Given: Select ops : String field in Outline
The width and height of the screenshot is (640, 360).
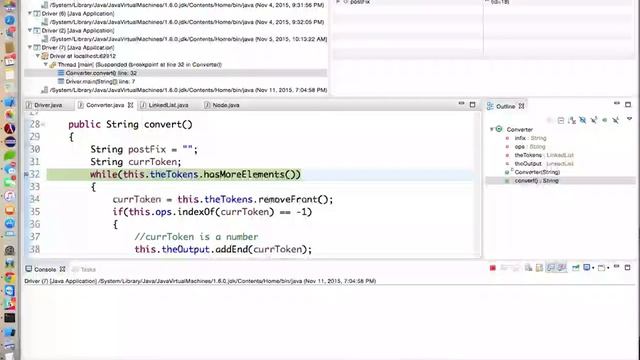Looking at the screenshot, I should pos(529,147).
